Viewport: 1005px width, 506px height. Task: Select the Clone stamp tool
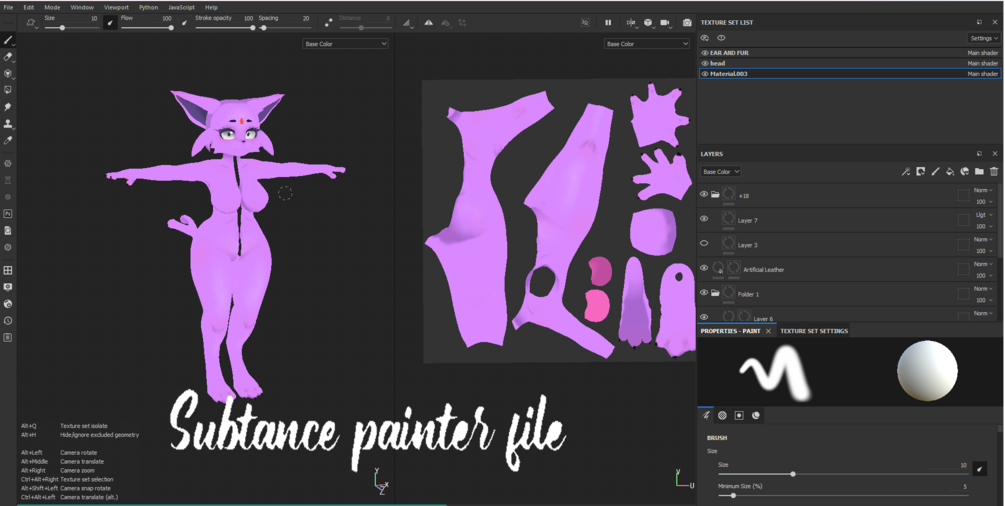point(8,124)
